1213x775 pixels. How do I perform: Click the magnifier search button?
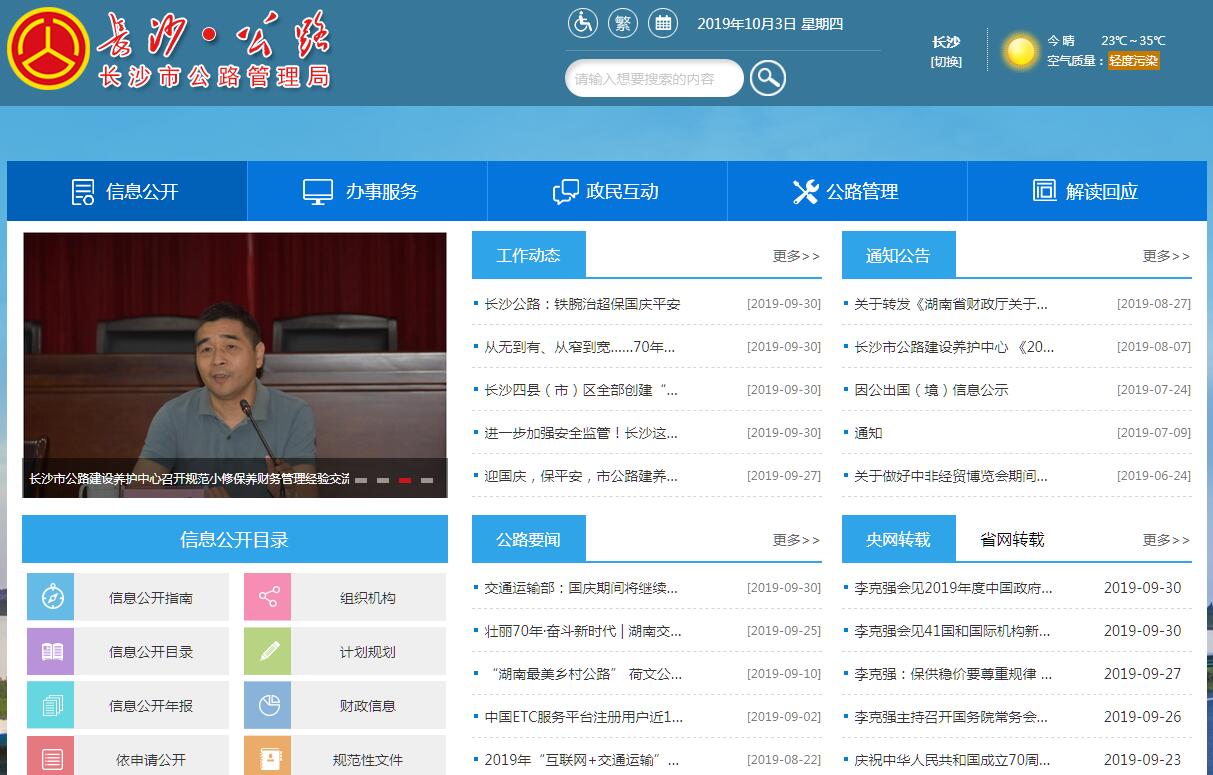[x=768, y=78]
